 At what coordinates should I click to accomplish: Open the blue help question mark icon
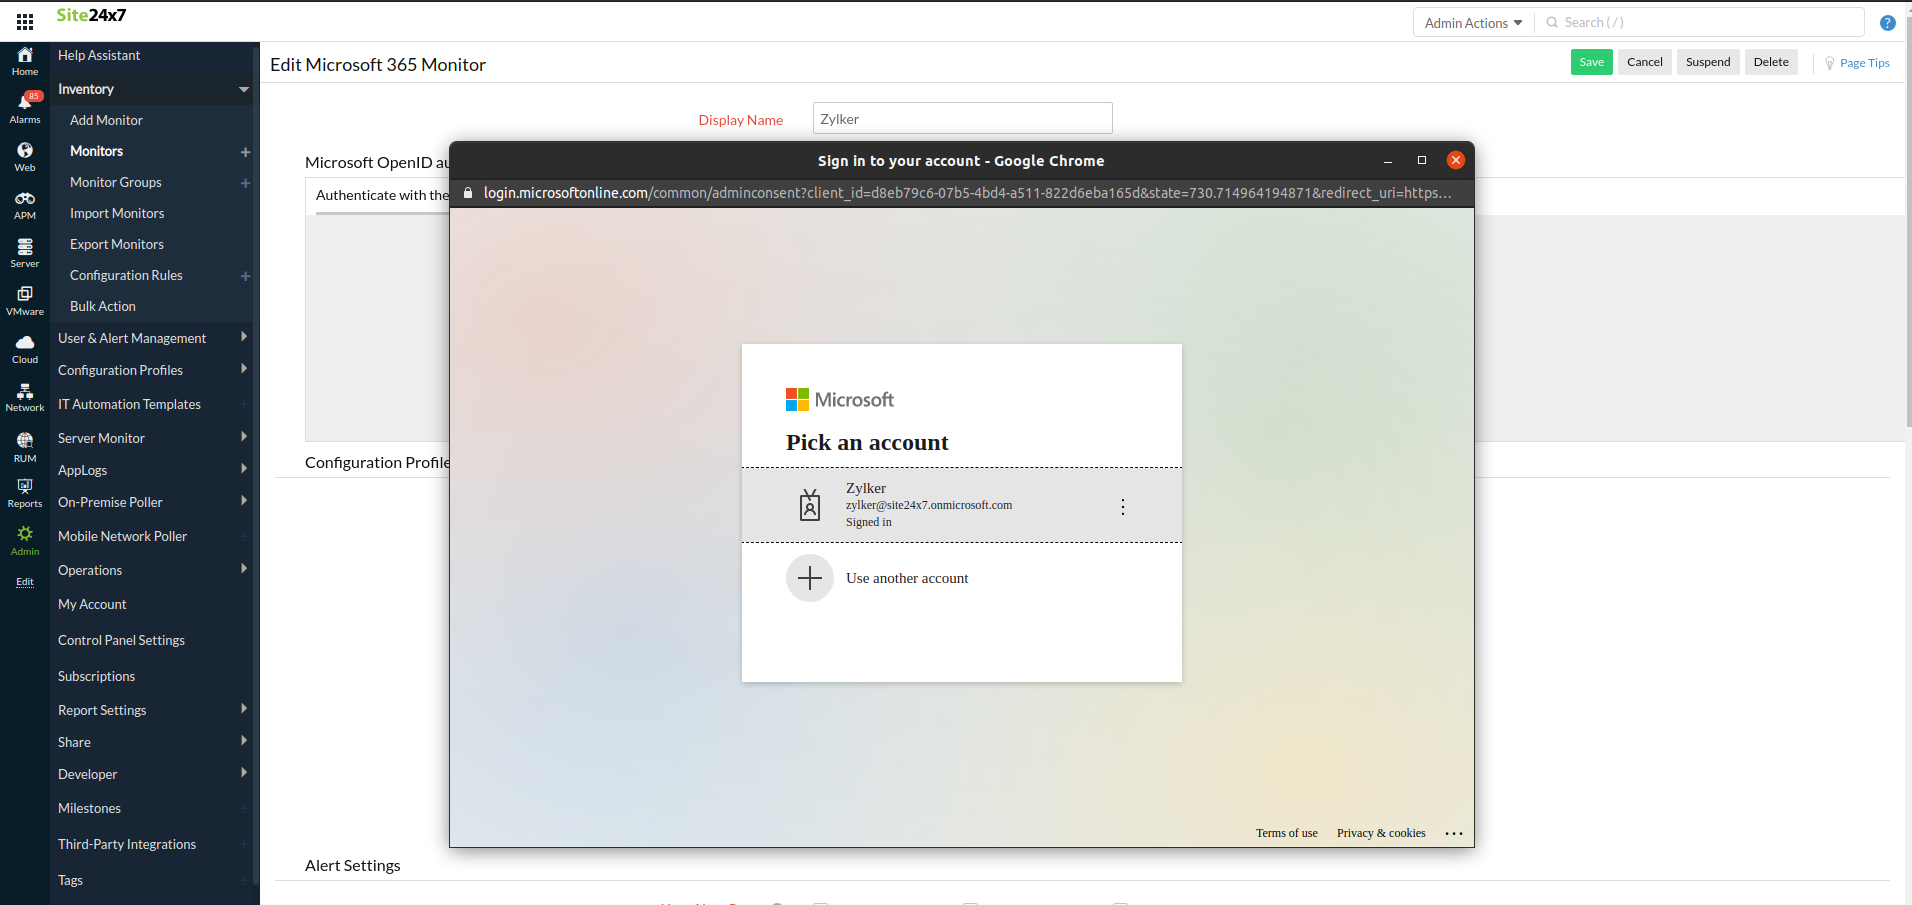pyautogui.click(x=1887, y=23)
